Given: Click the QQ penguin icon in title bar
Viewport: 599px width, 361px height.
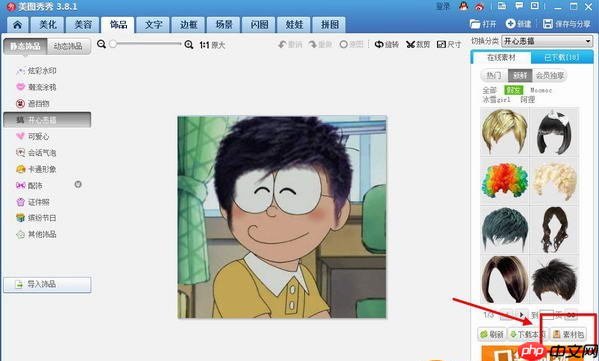Looking at the screenshot, I should (463, 6).
